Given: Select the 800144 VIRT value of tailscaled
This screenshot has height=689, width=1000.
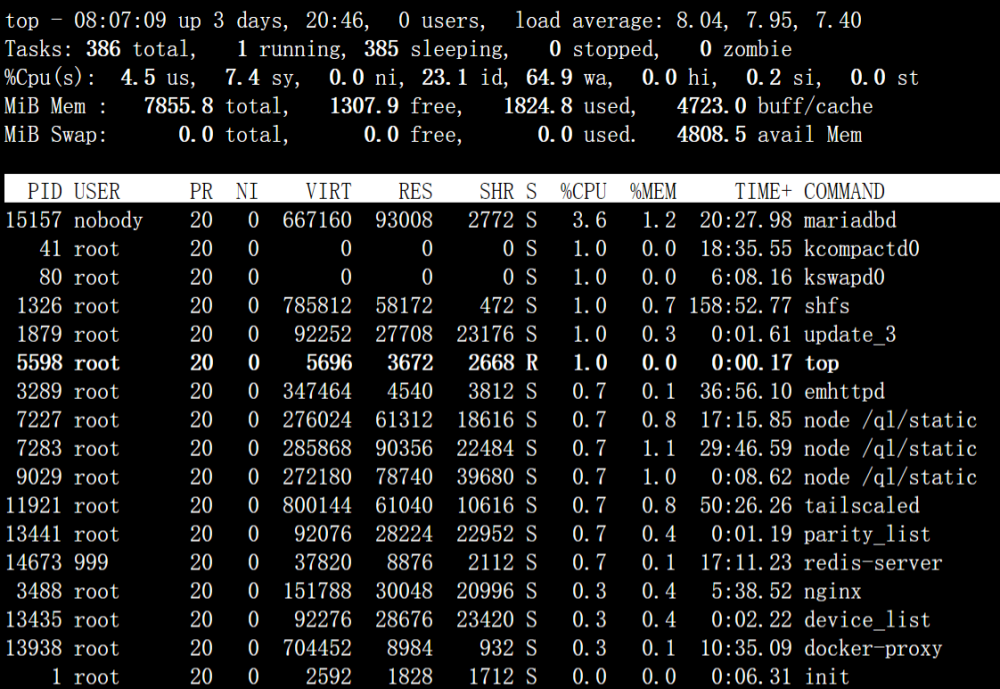Looking at the screenshot, I should pos(317,505).
